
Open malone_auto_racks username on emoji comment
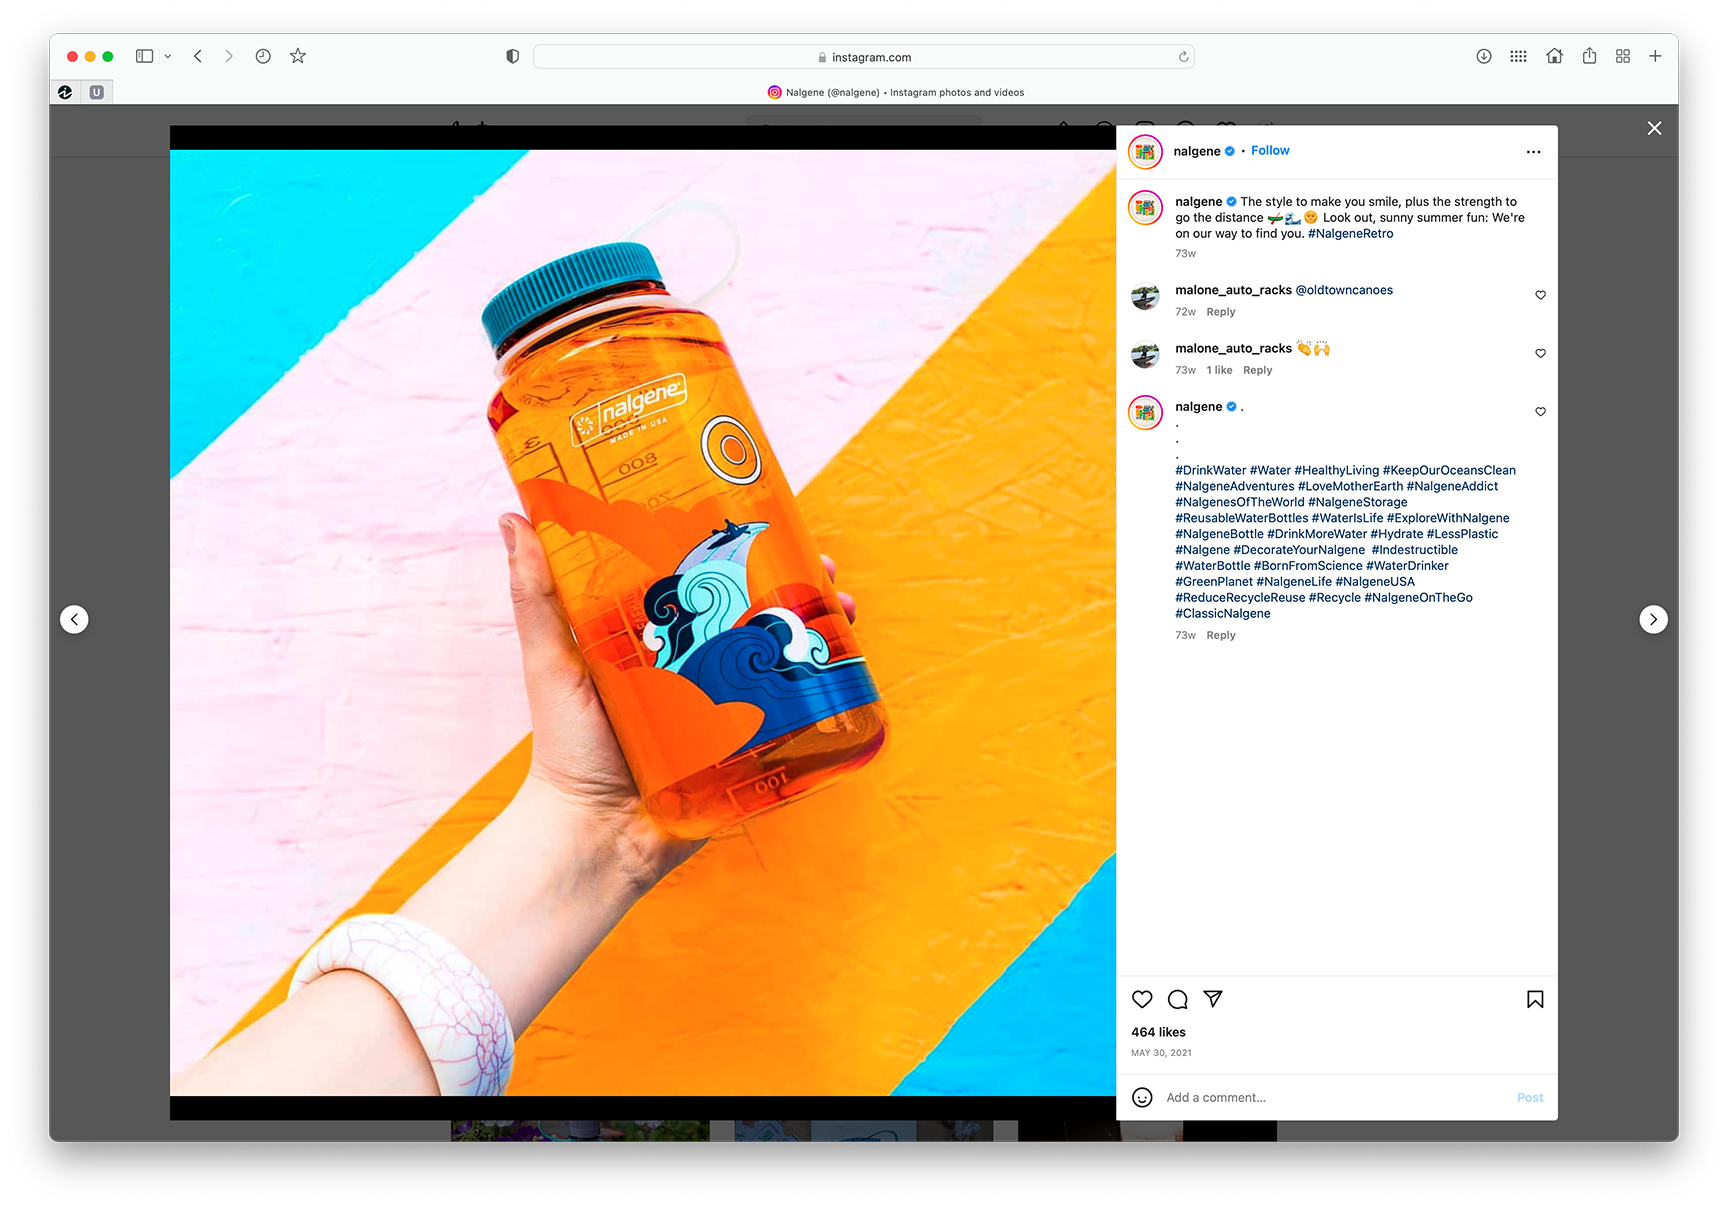point(1233,348)
